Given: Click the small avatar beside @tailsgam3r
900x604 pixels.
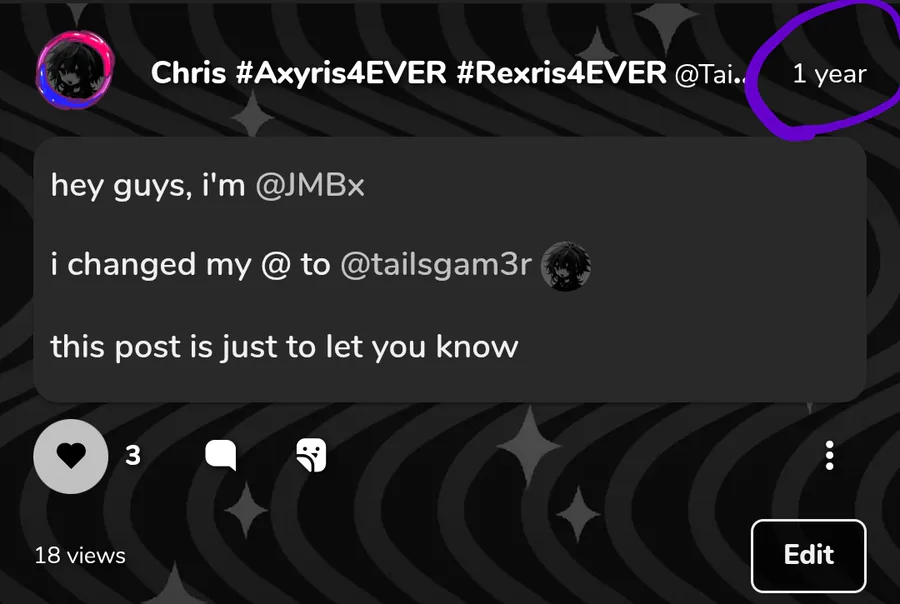Looking at the screenshot, I should [x=566, y=266].
